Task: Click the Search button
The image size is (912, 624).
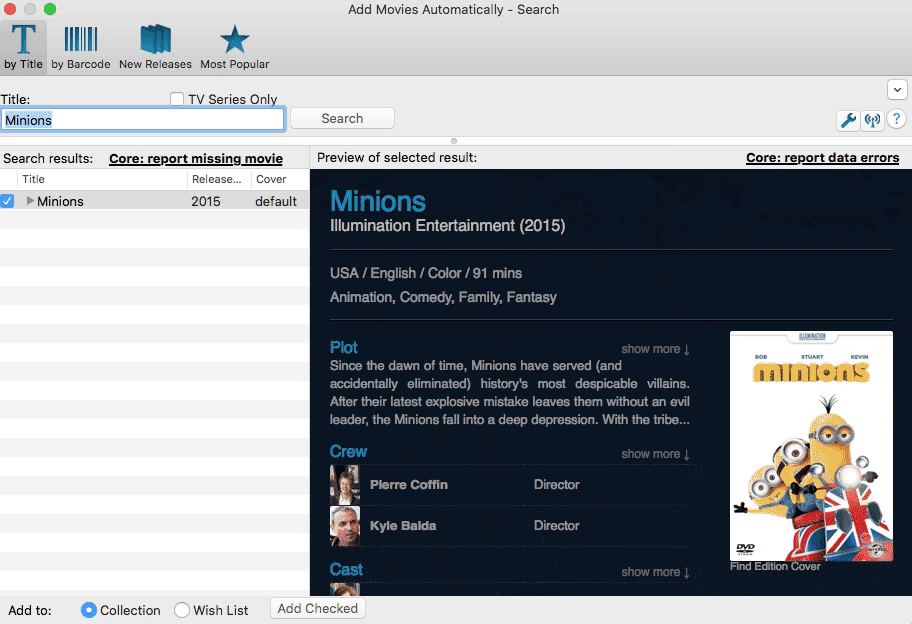Action: point(342,119)
